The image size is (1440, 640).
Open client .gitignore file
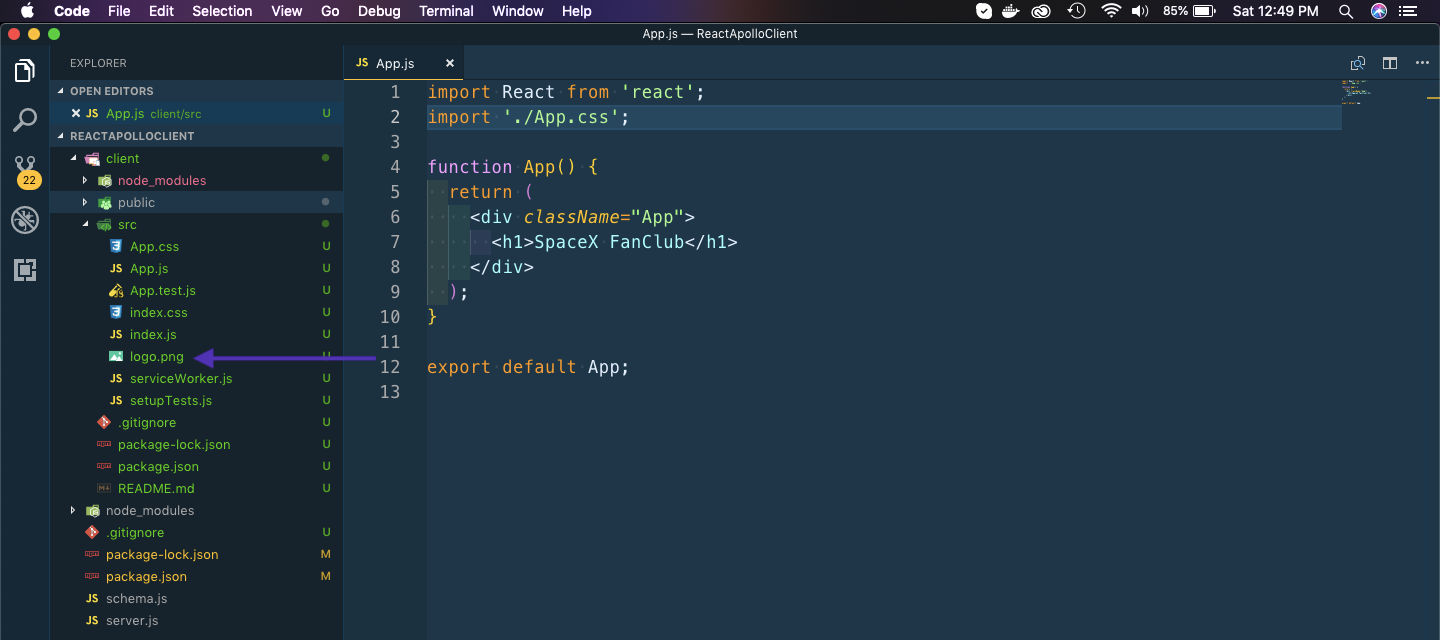click(x=146, y=422)
